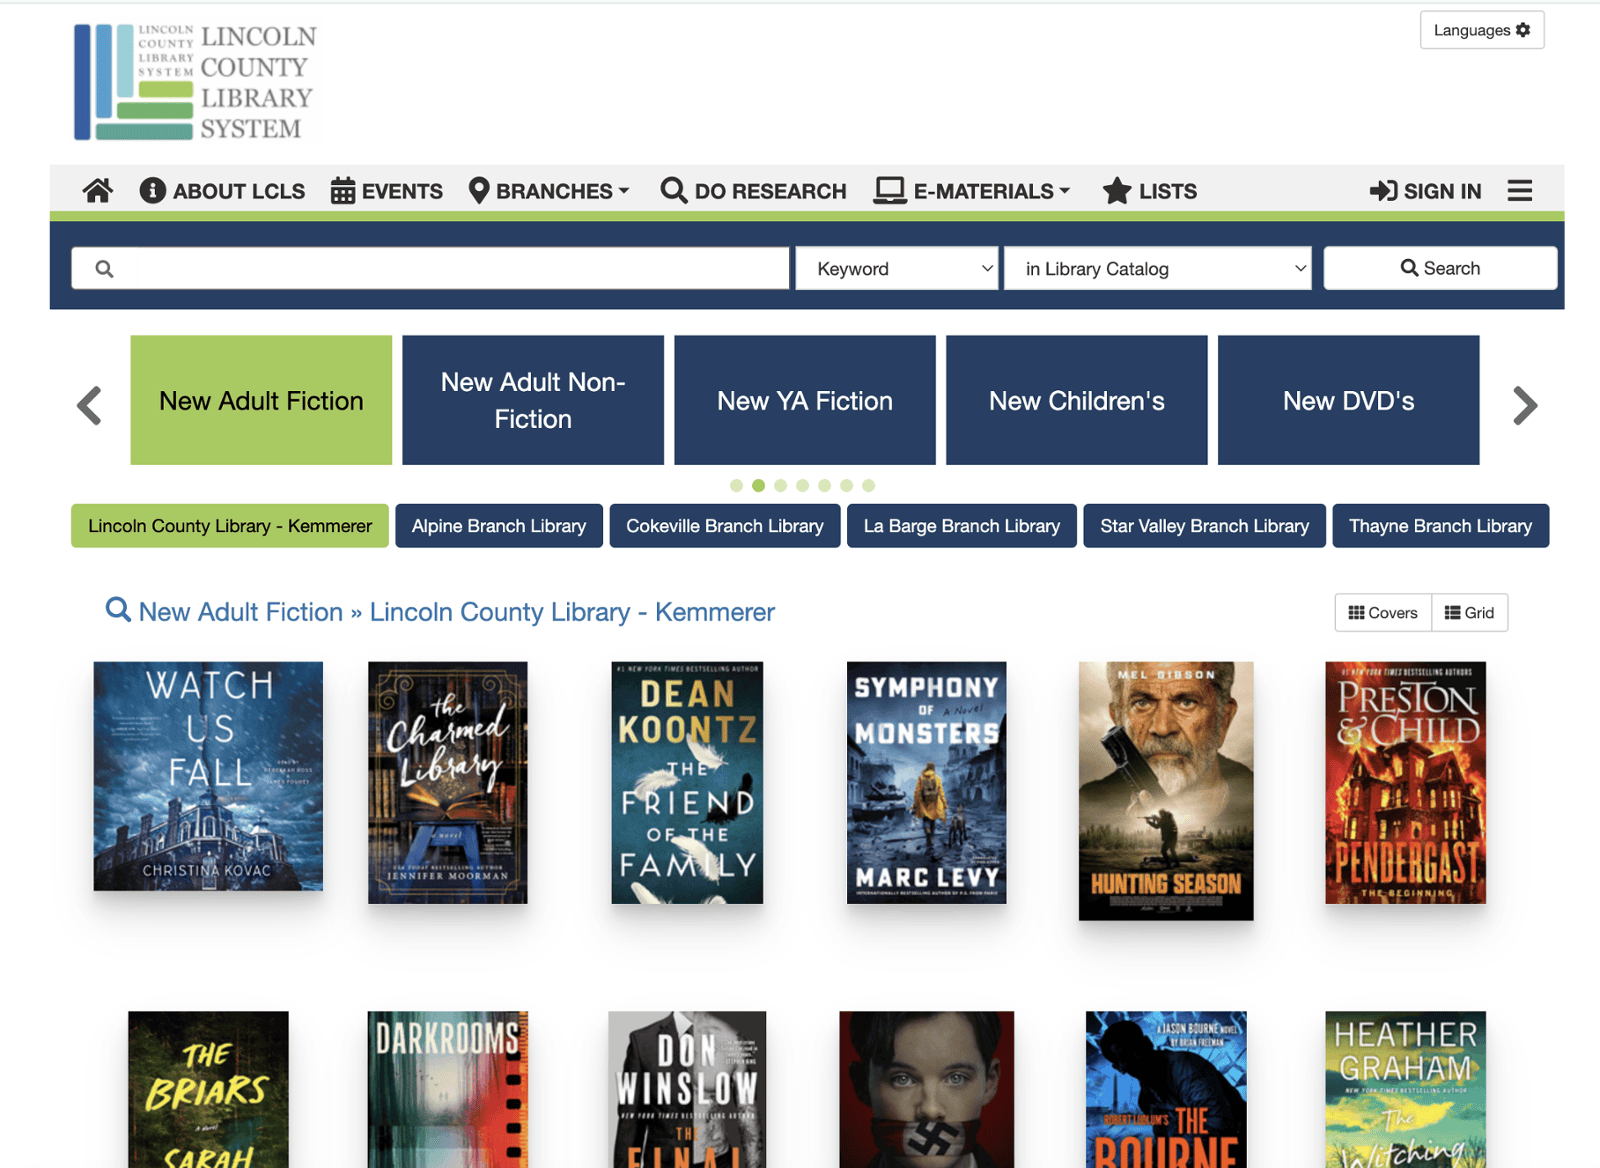Expand the Branches dropdown menu
The width and height of the screenshot is (1600, 1168).
tap(549, 190)
